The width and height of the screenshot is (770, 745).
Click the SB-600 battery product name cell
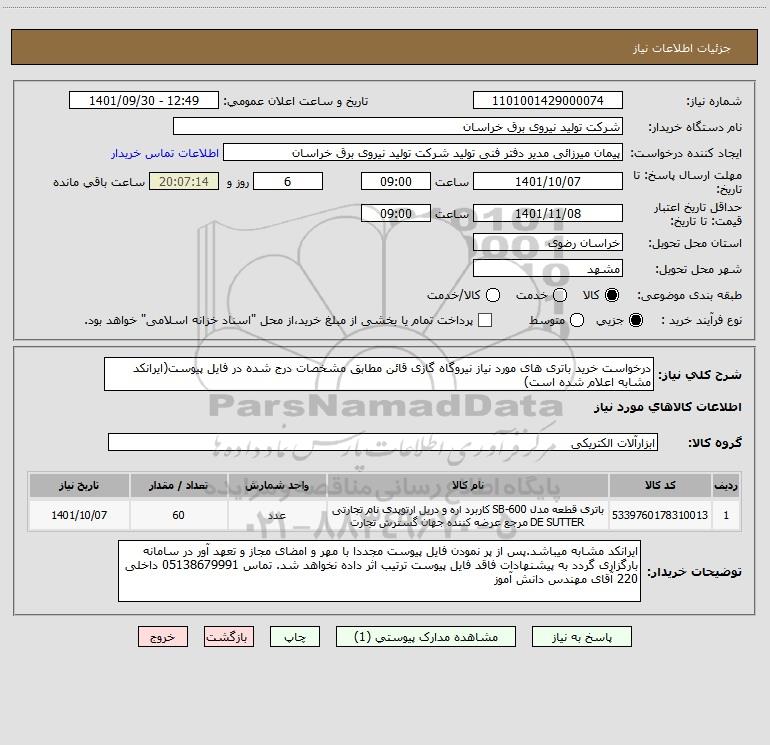coord(468,515)
